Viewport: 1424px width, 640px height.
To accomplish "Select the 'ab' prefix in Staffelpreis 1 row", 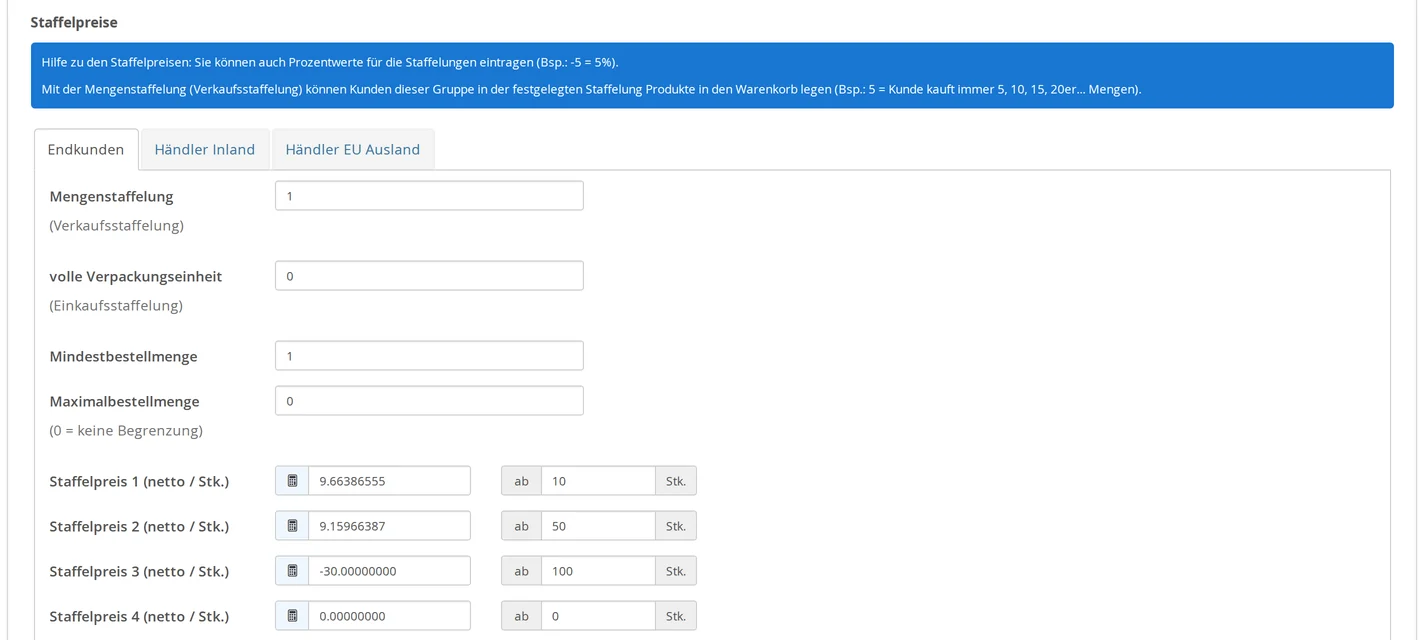I will (521, 481).
